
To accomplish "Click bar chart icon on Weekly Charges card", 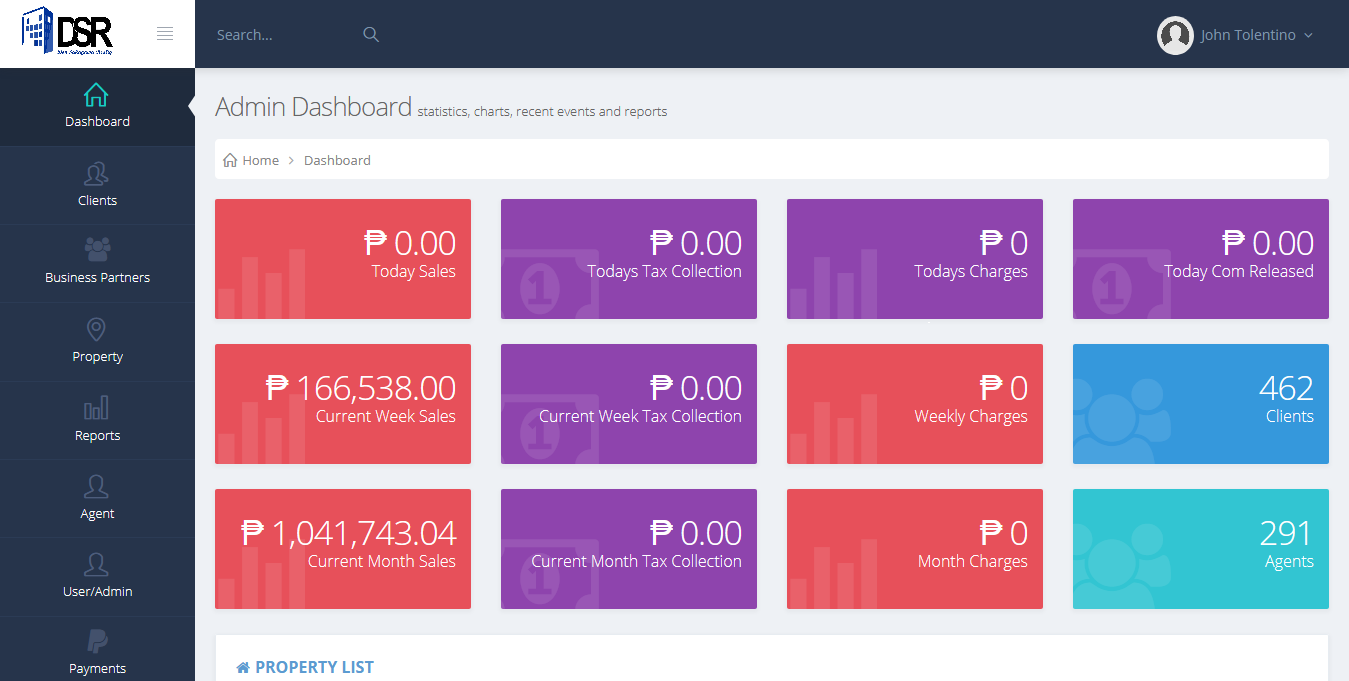I will [x=834, y=429].
